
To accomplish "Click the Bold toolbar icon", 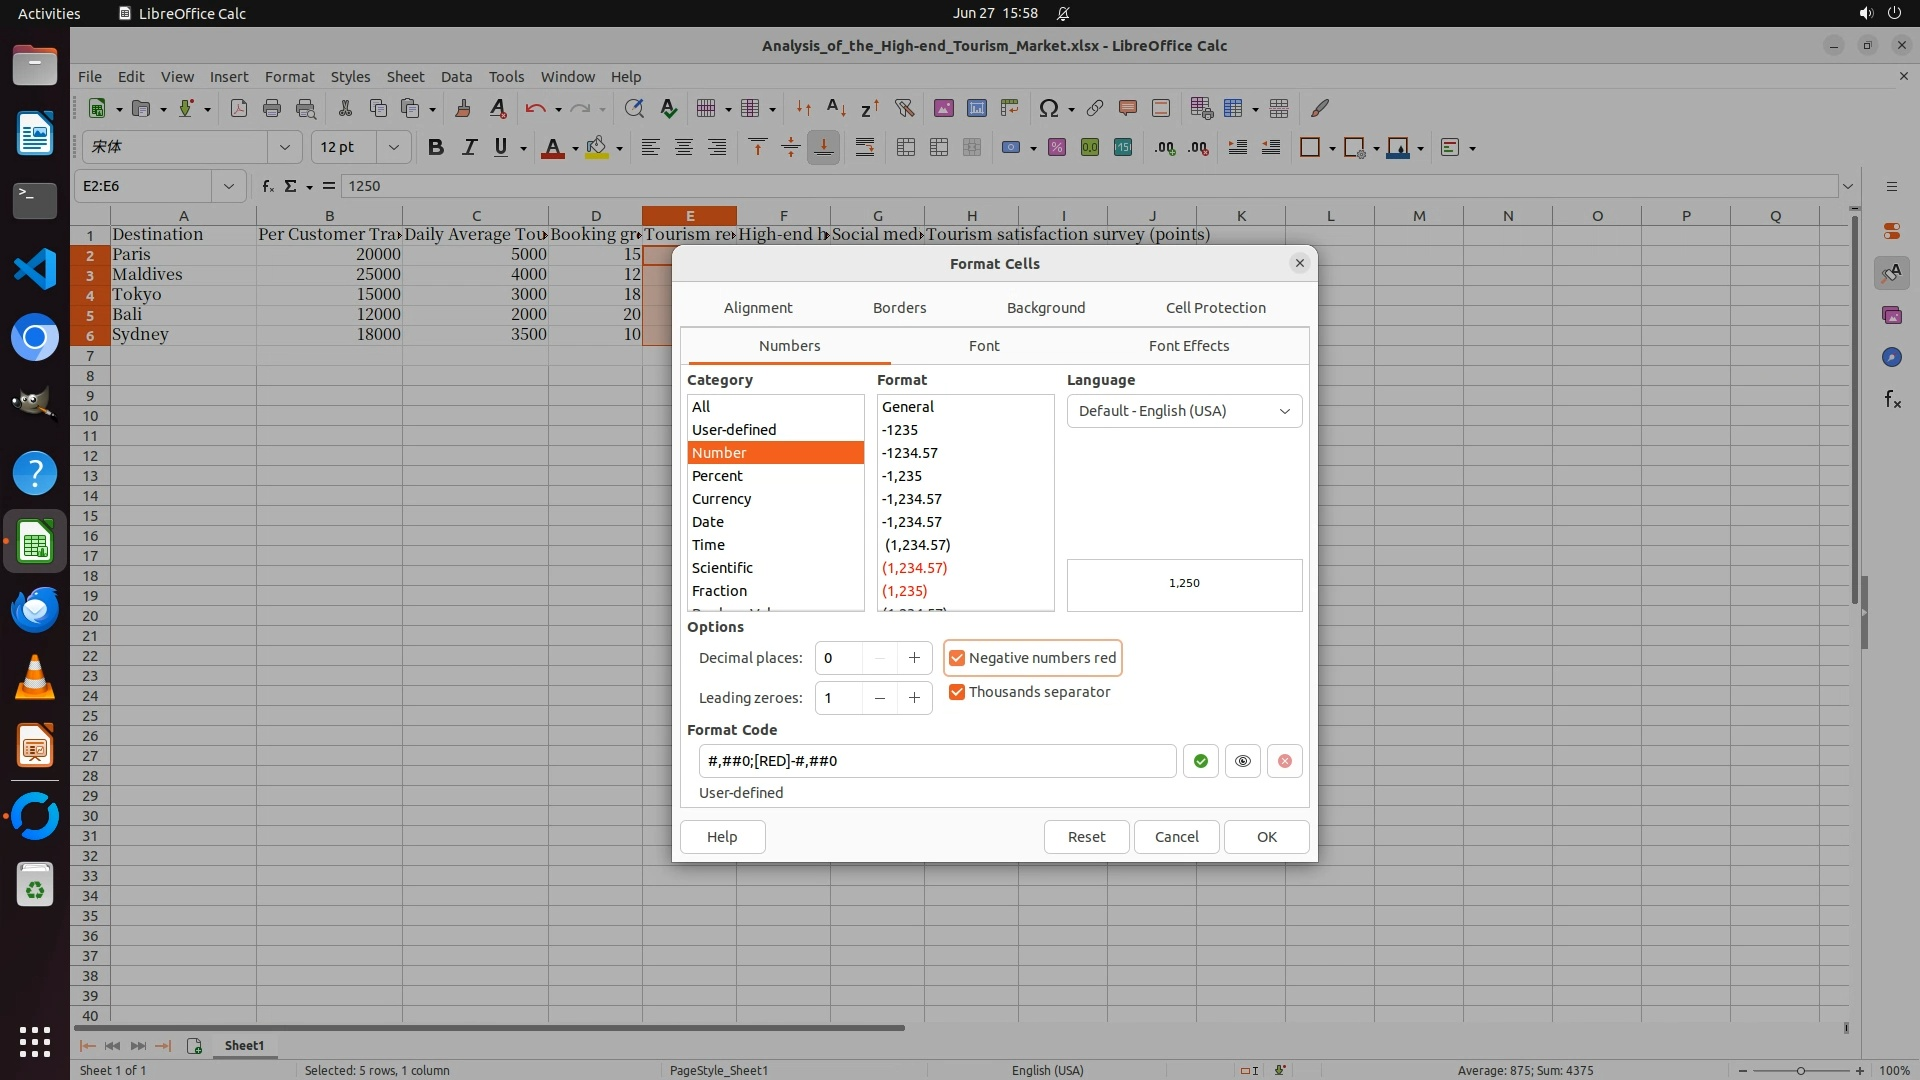I will 435,148.
